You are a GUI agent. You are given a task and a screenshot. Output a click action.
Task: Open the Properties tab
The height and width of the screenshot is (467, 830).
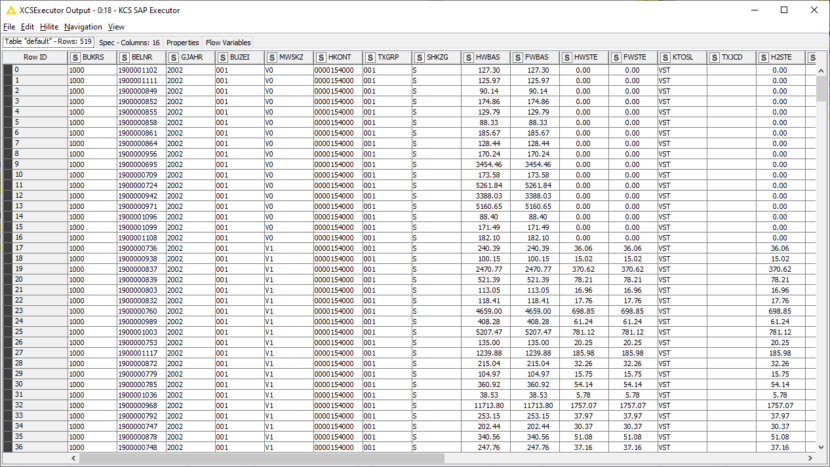182,43
